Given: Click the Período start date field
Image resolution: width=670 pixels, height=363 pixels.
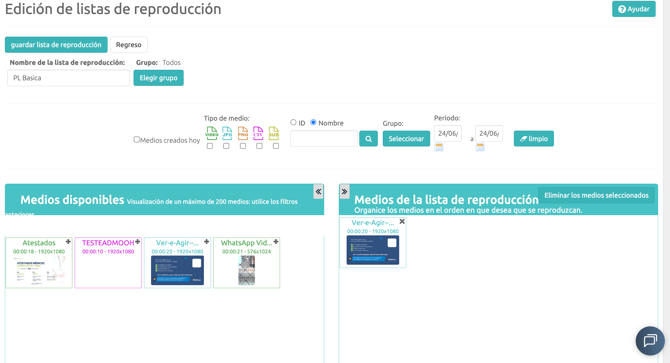Looking at the screenshot, I should click(448, 134).
